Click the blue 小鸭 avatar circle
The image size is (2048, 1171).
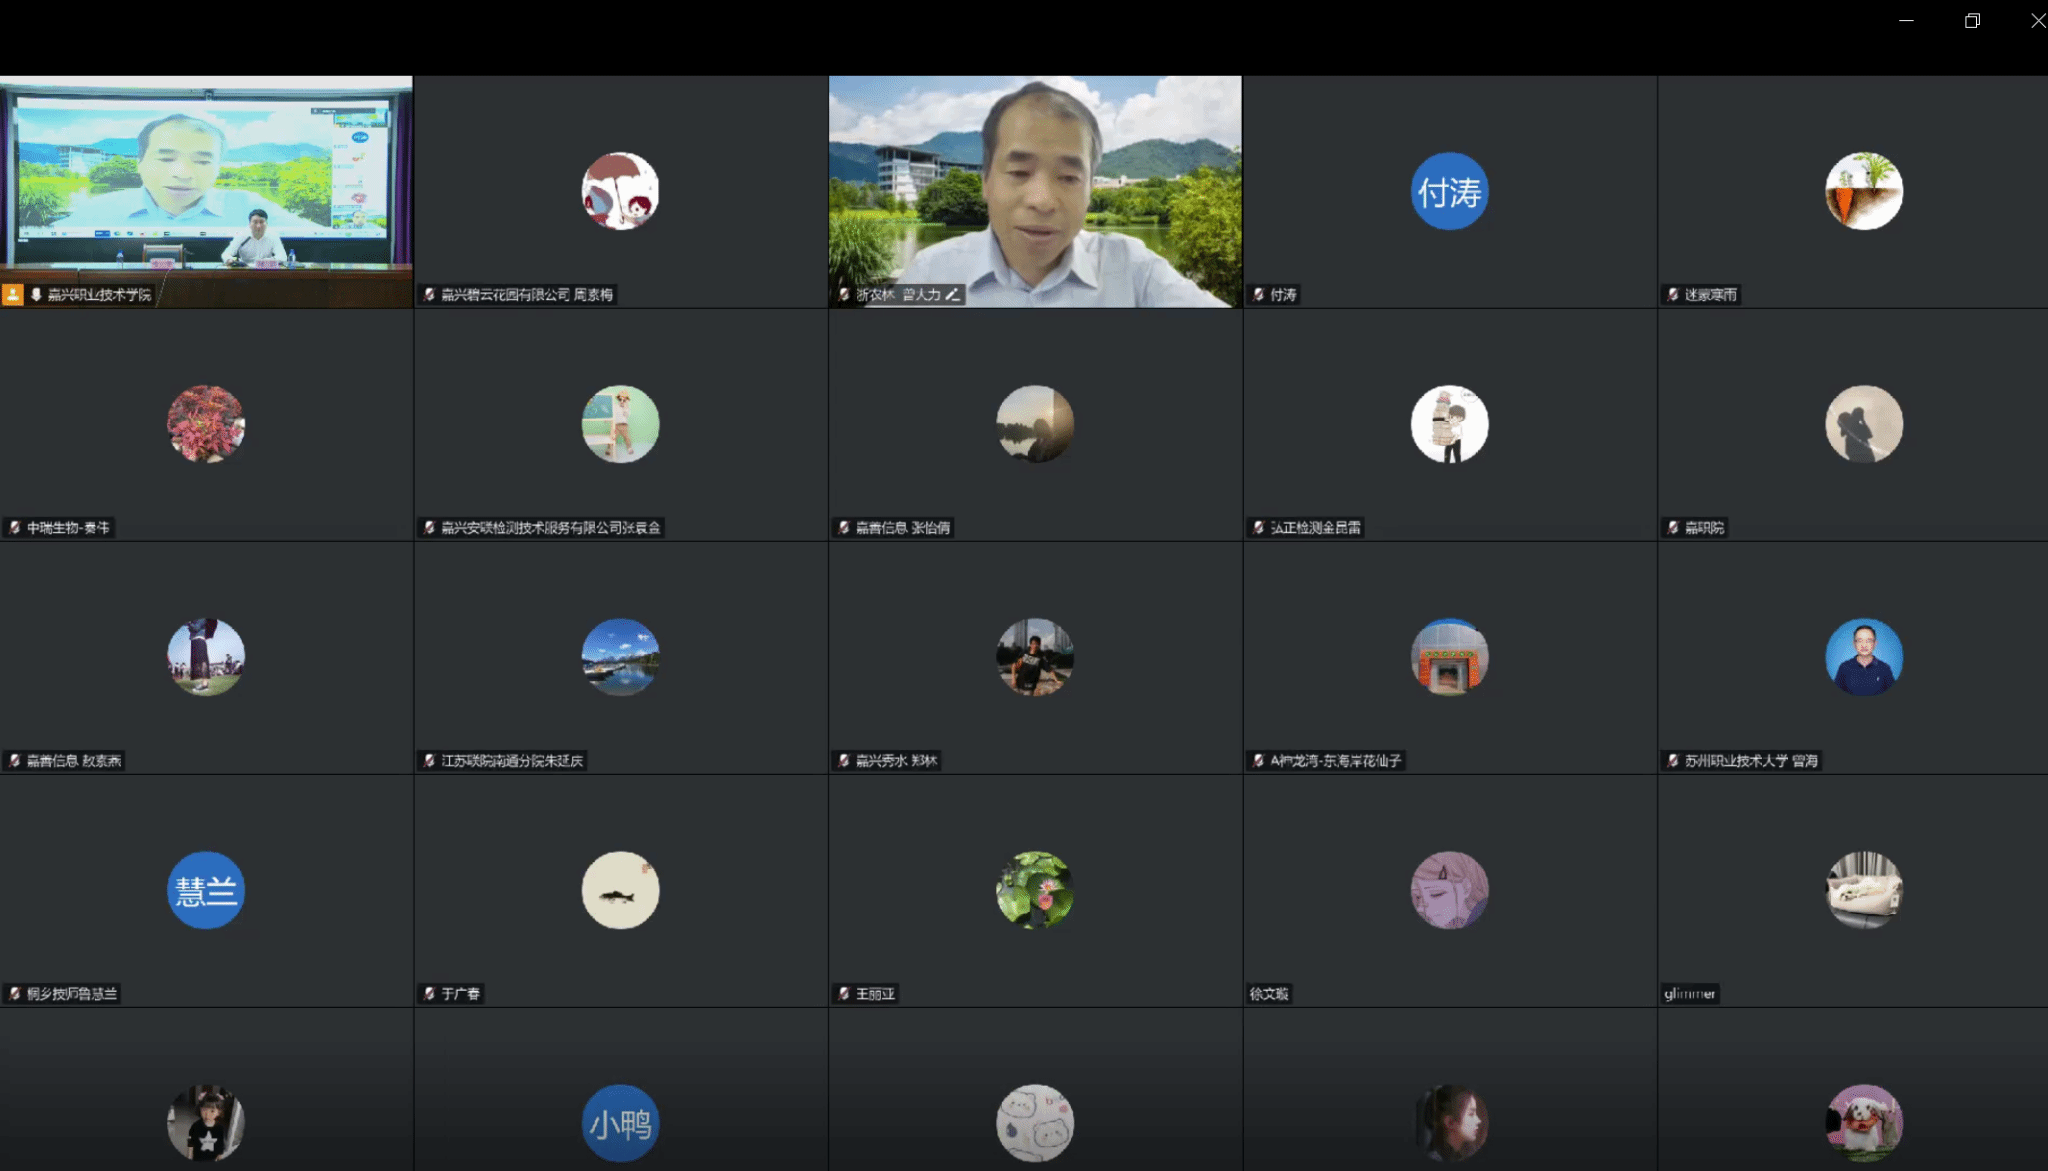620,1123
